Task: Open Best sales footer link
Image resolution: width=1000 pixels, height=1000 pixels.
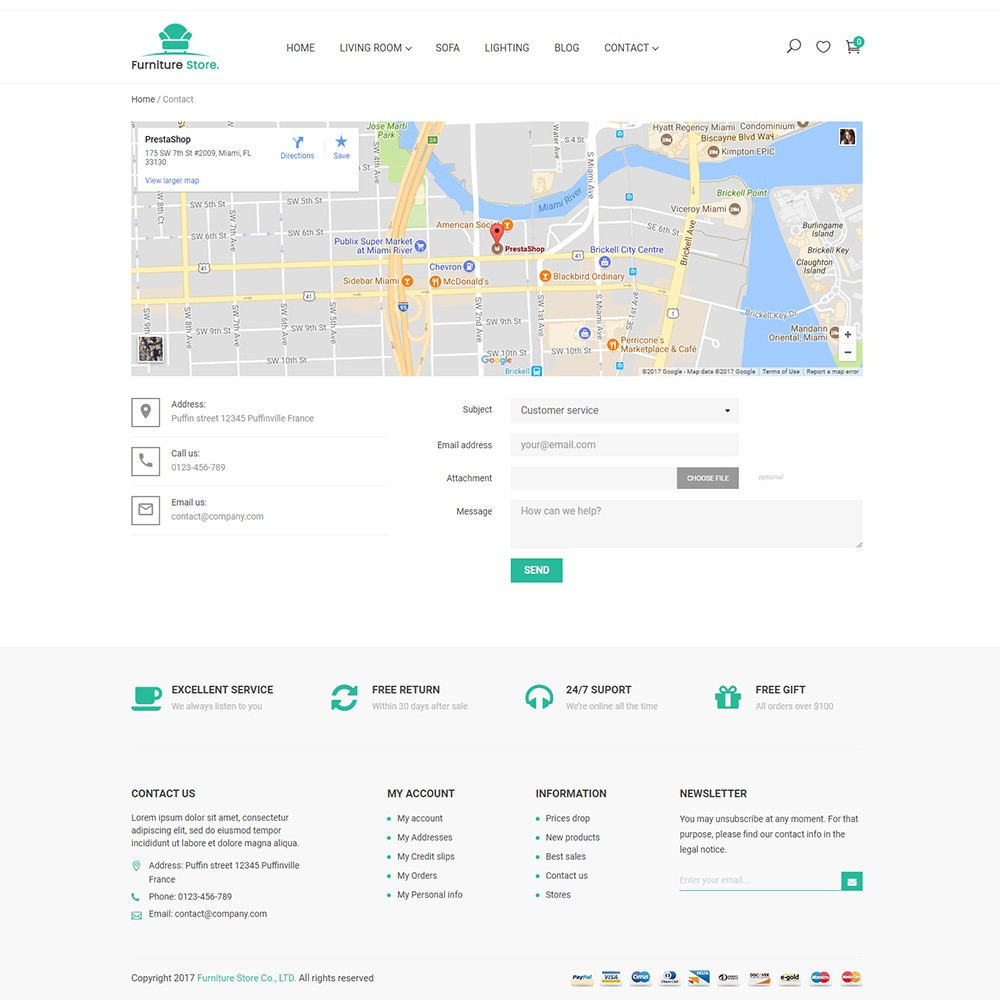Action: click(566, 857)
